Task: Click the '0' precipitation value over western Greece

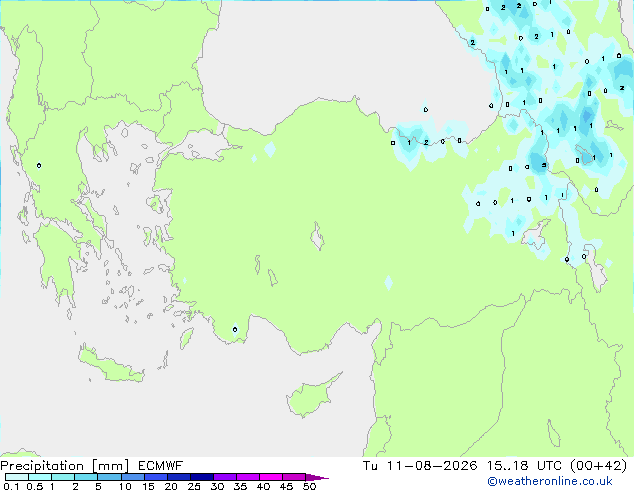Action: (39, 166)
